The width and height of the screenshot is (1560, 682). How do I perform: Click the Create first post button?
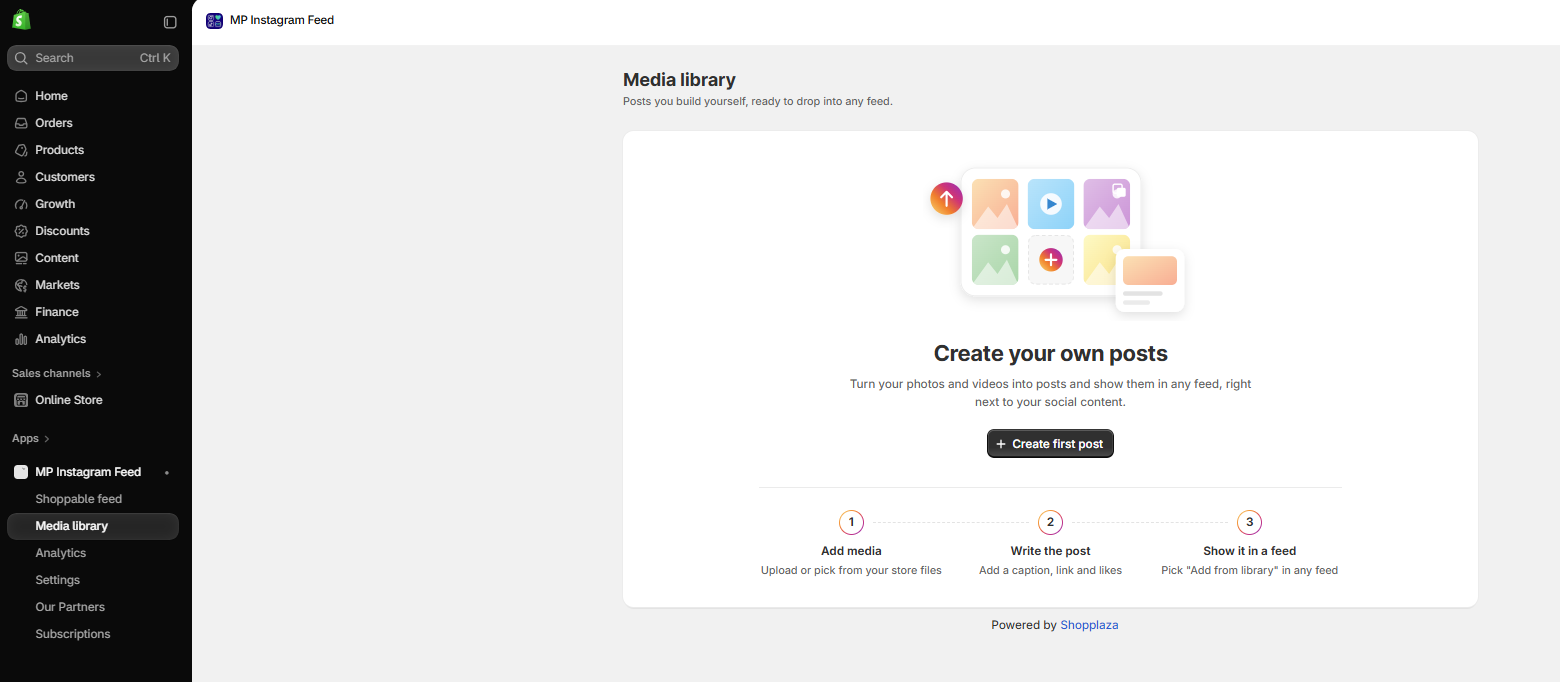point(1050,444)
